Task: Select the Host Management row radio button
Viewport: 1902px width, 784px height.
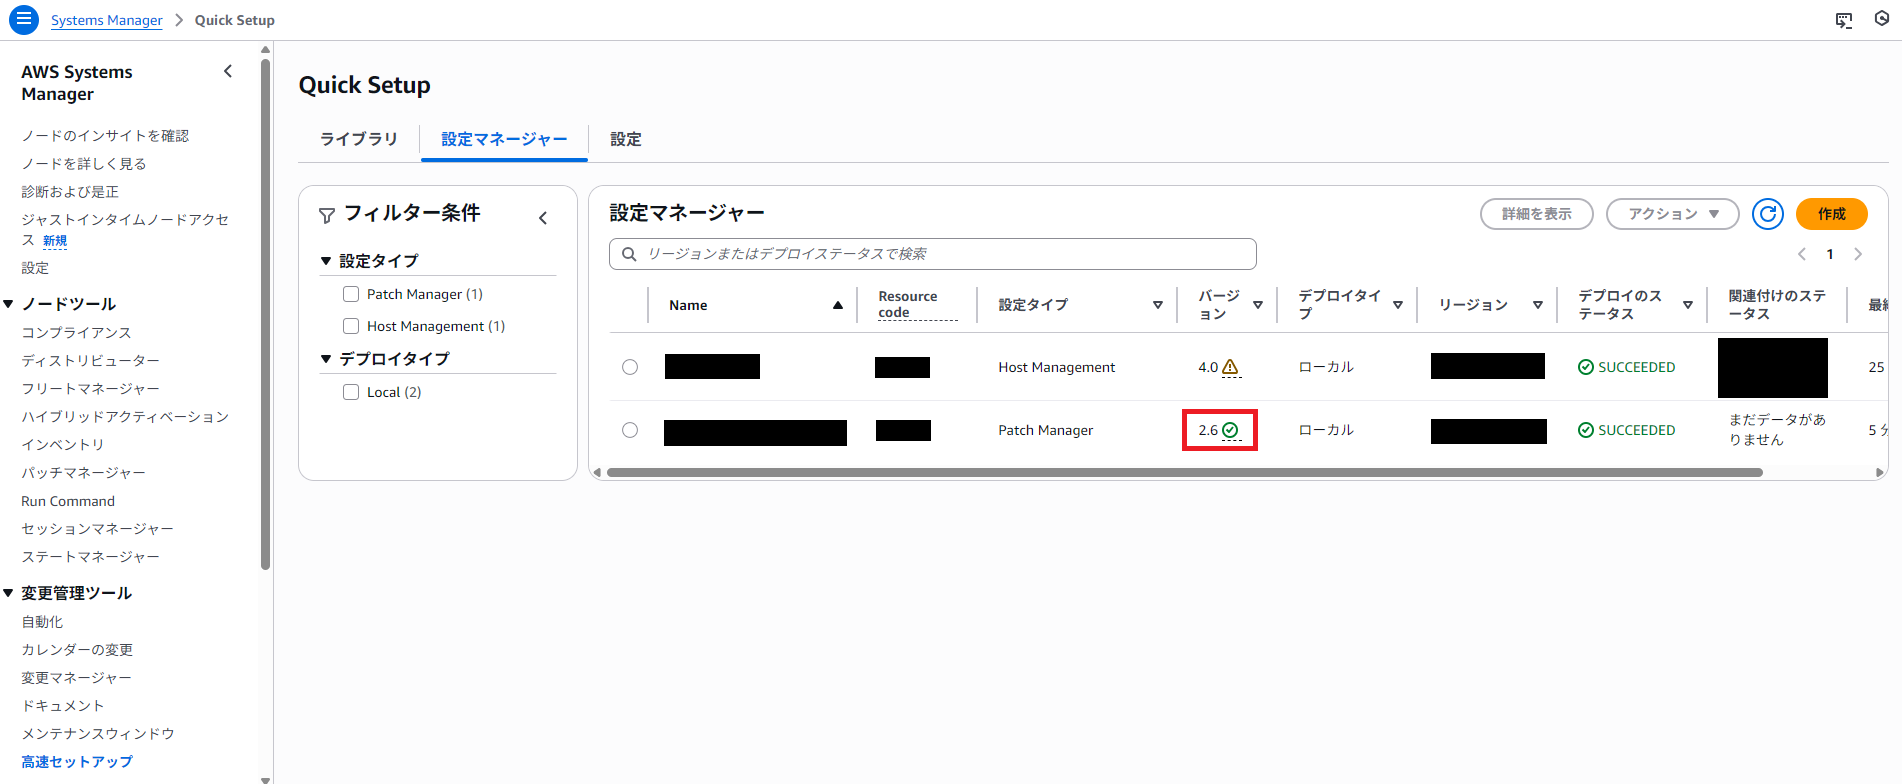Action: point(630,367)
